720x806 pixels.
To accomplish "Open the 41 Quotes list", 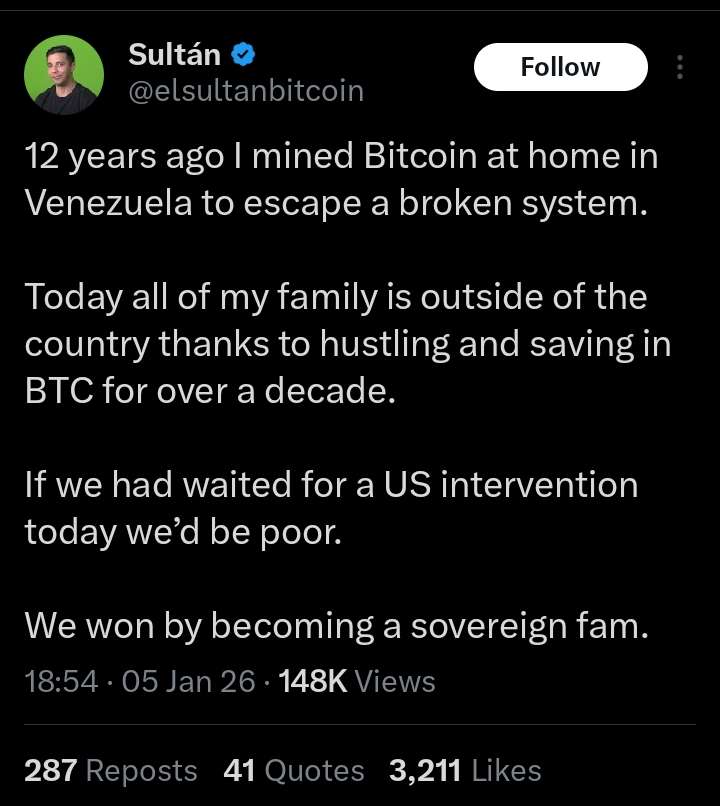I will click(x=294, y=770).
